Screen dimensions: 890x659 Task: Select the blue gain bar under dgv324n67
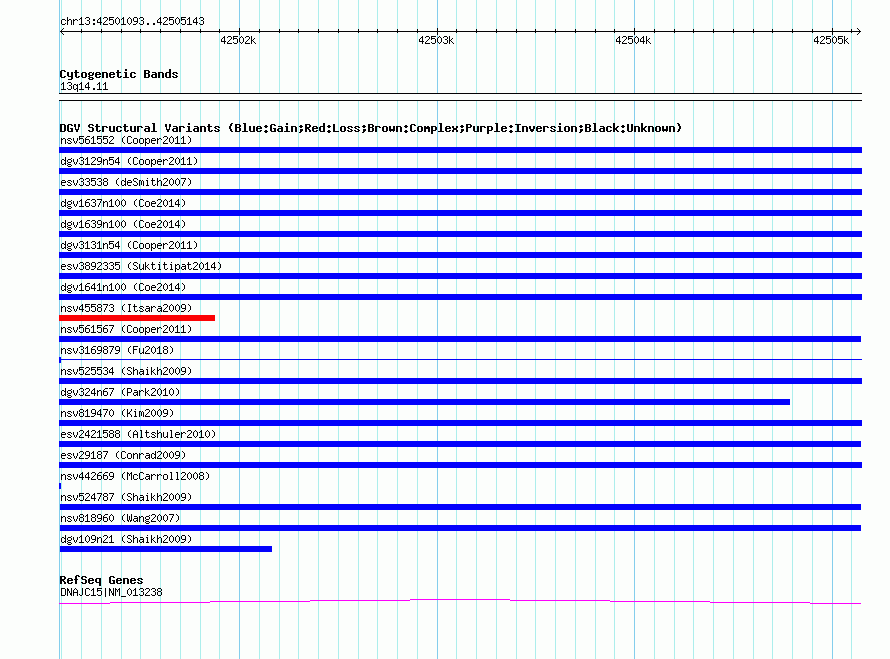(x=425, y=402)
